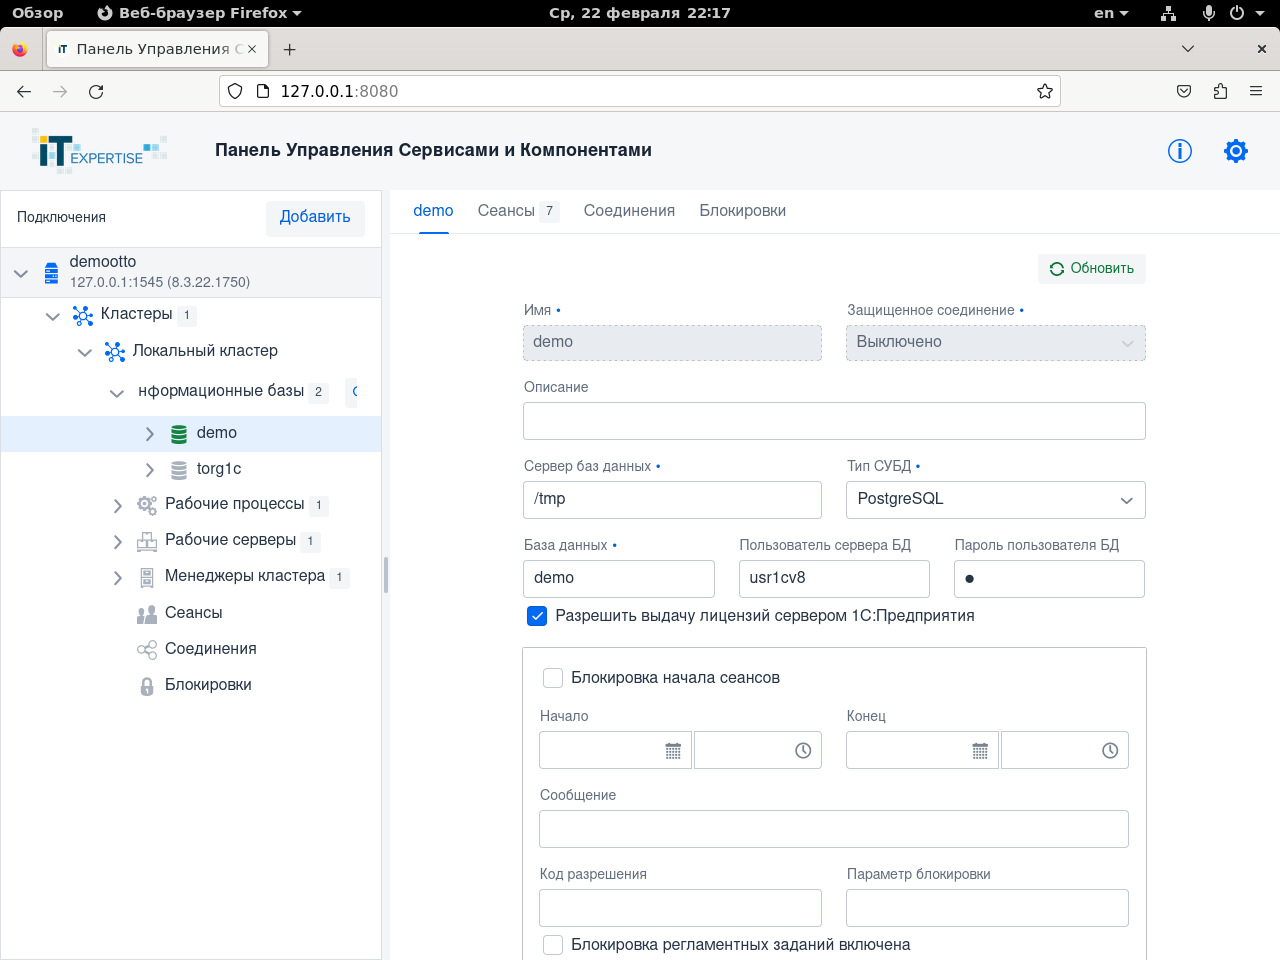Collapse Локальный кластер node
Viewport: 1280px width, 960px height.
click(x=85, y=352)
